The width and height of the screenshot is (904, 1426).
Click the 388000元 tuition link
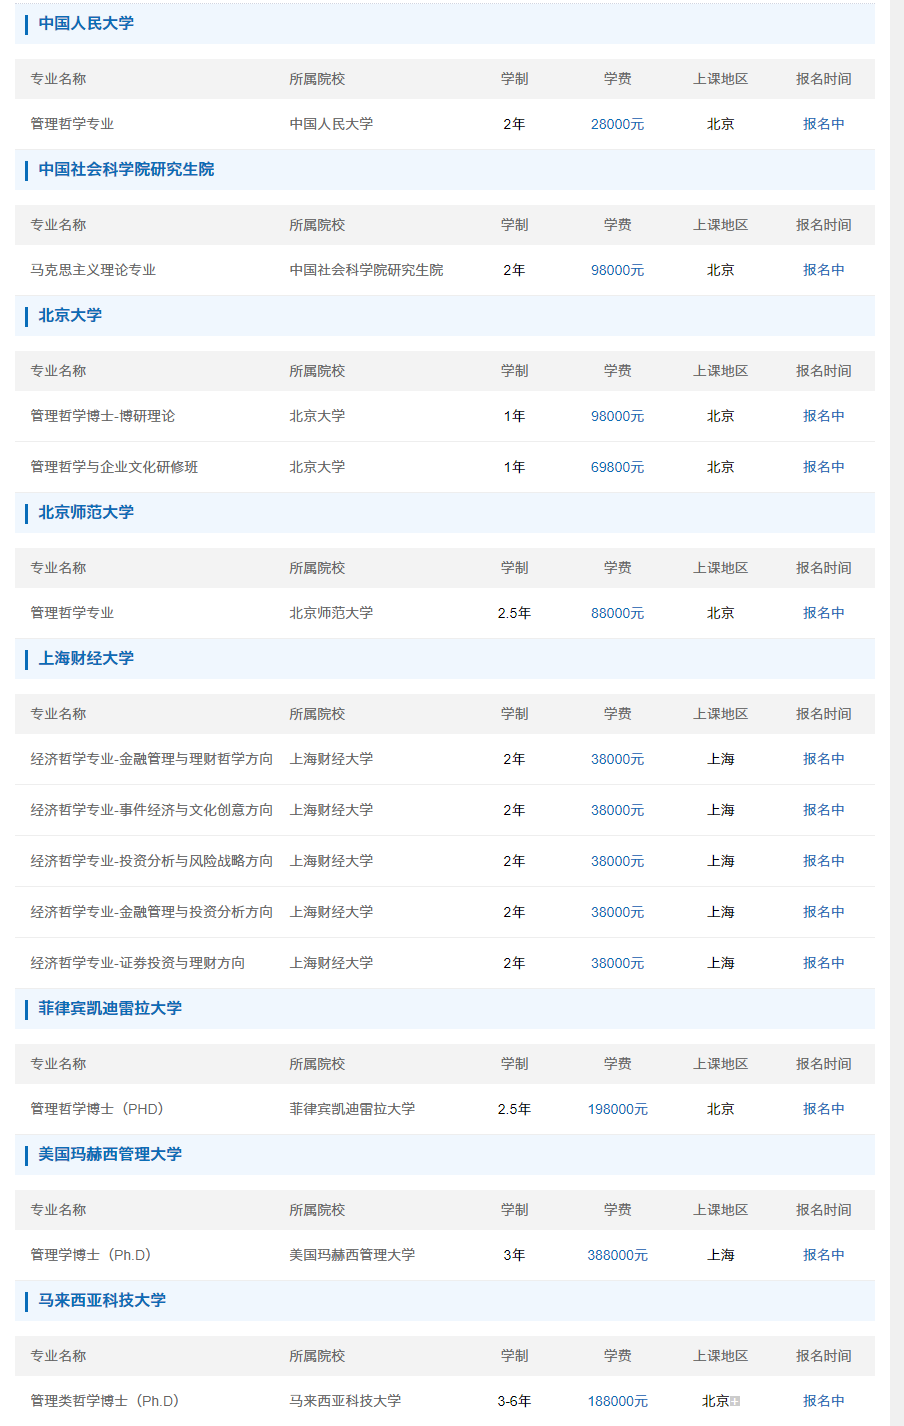click(617, 1255)
